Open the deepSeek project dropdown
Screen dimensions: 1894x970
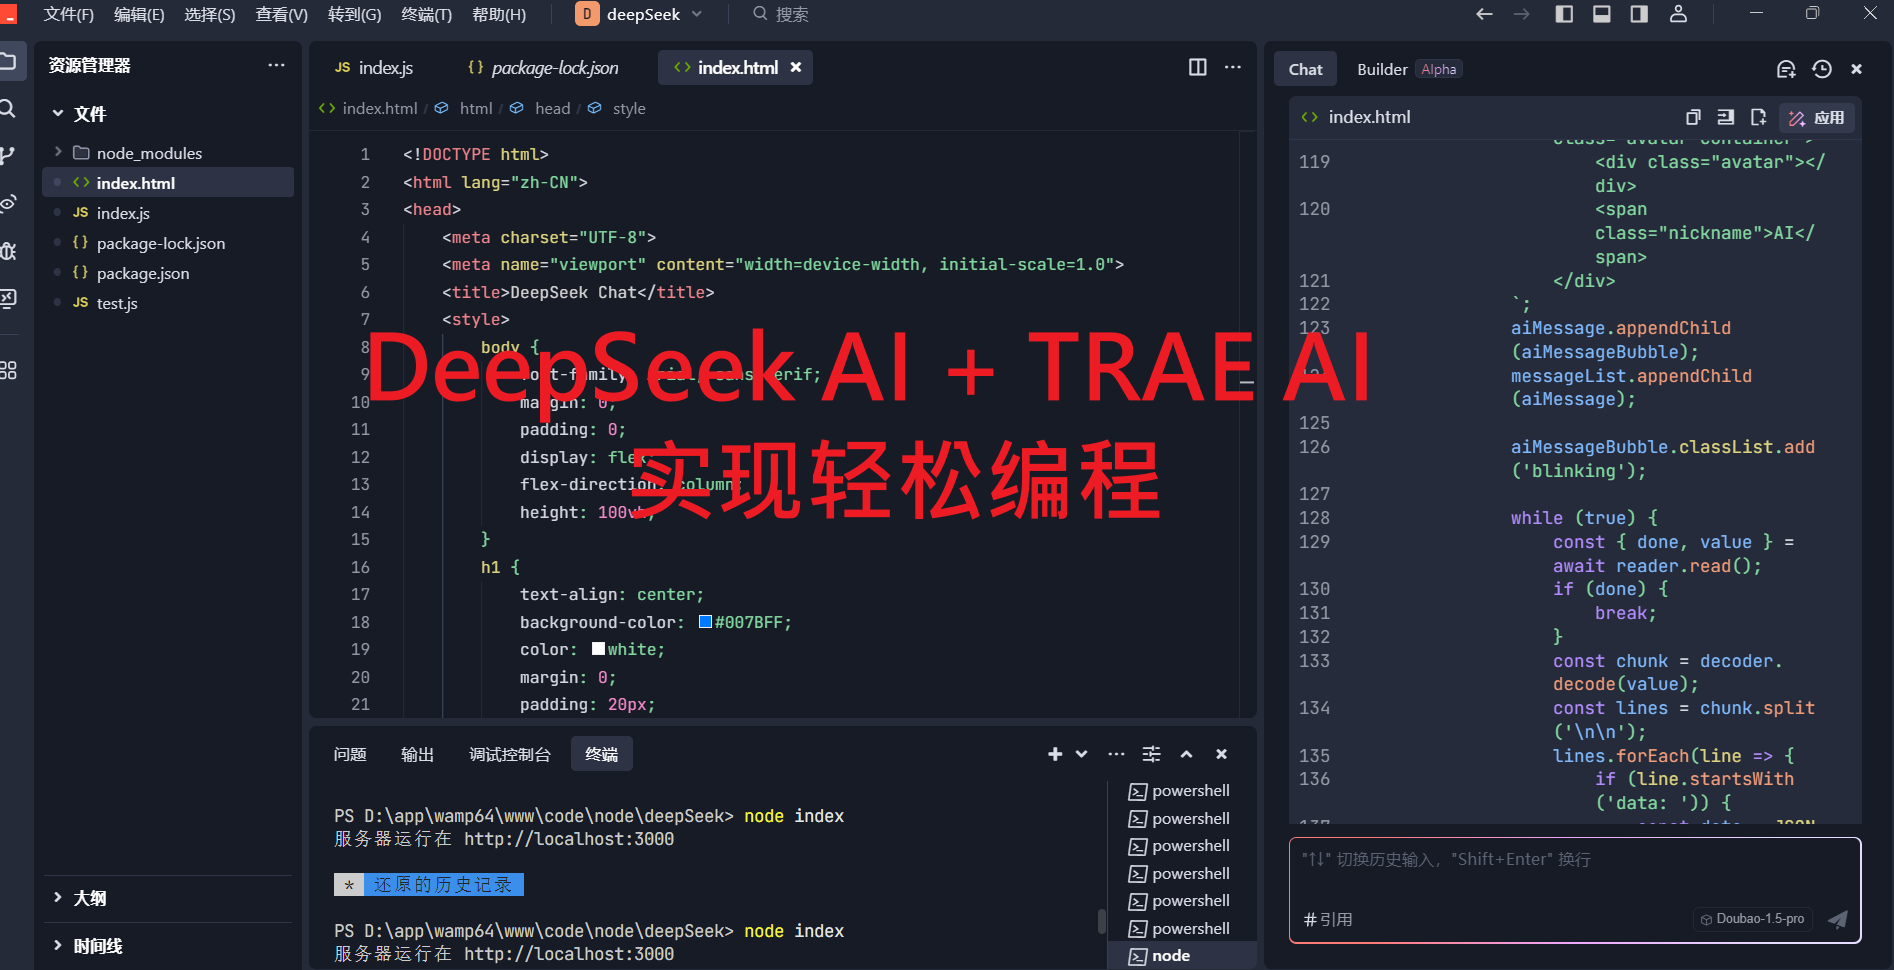pos(640,14)
